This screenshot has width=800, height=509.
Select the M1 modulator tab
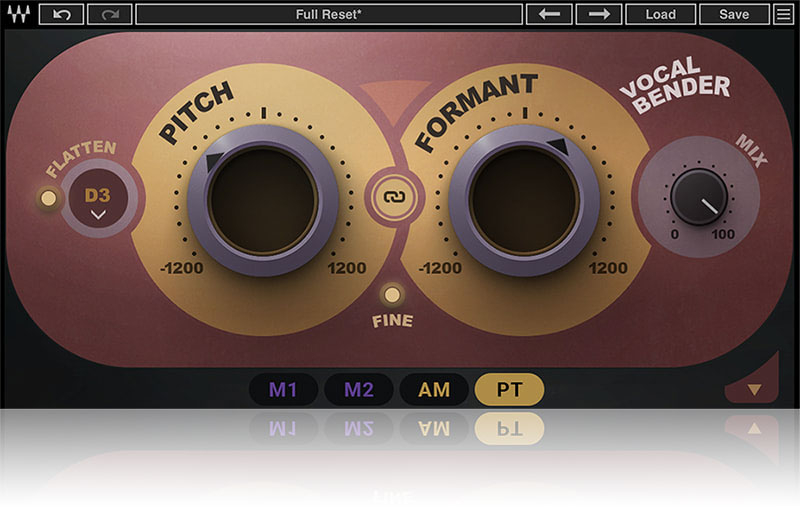[x=283, y=389]
